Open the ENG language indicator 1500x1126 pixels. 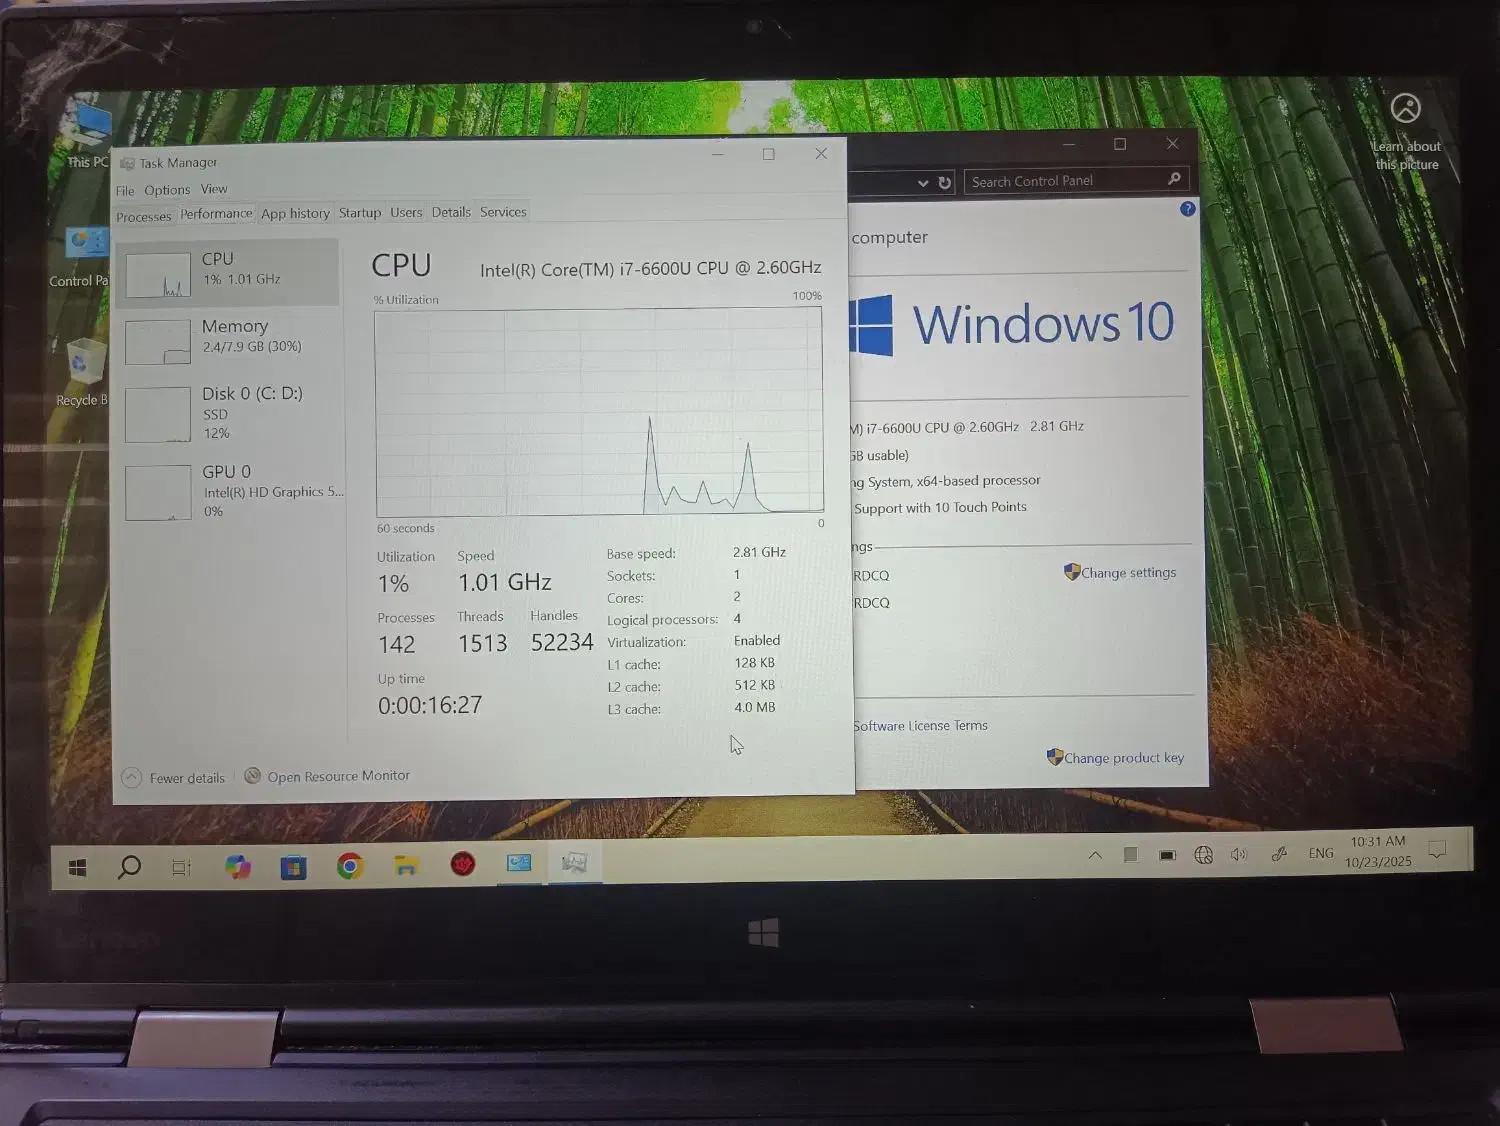(1321, 853)
